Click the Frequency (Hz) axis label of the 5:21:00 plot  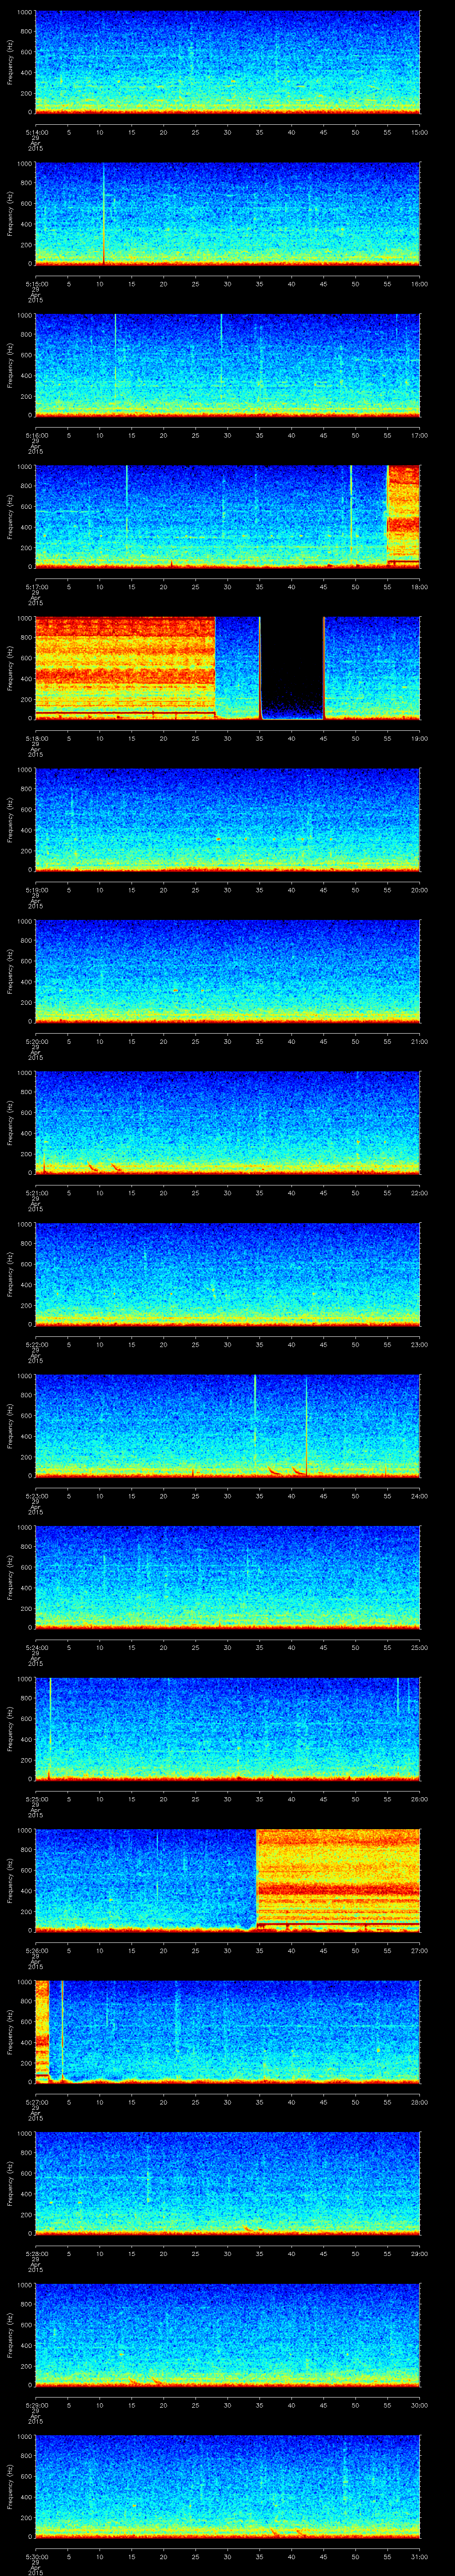click(x=10, y=1122)
